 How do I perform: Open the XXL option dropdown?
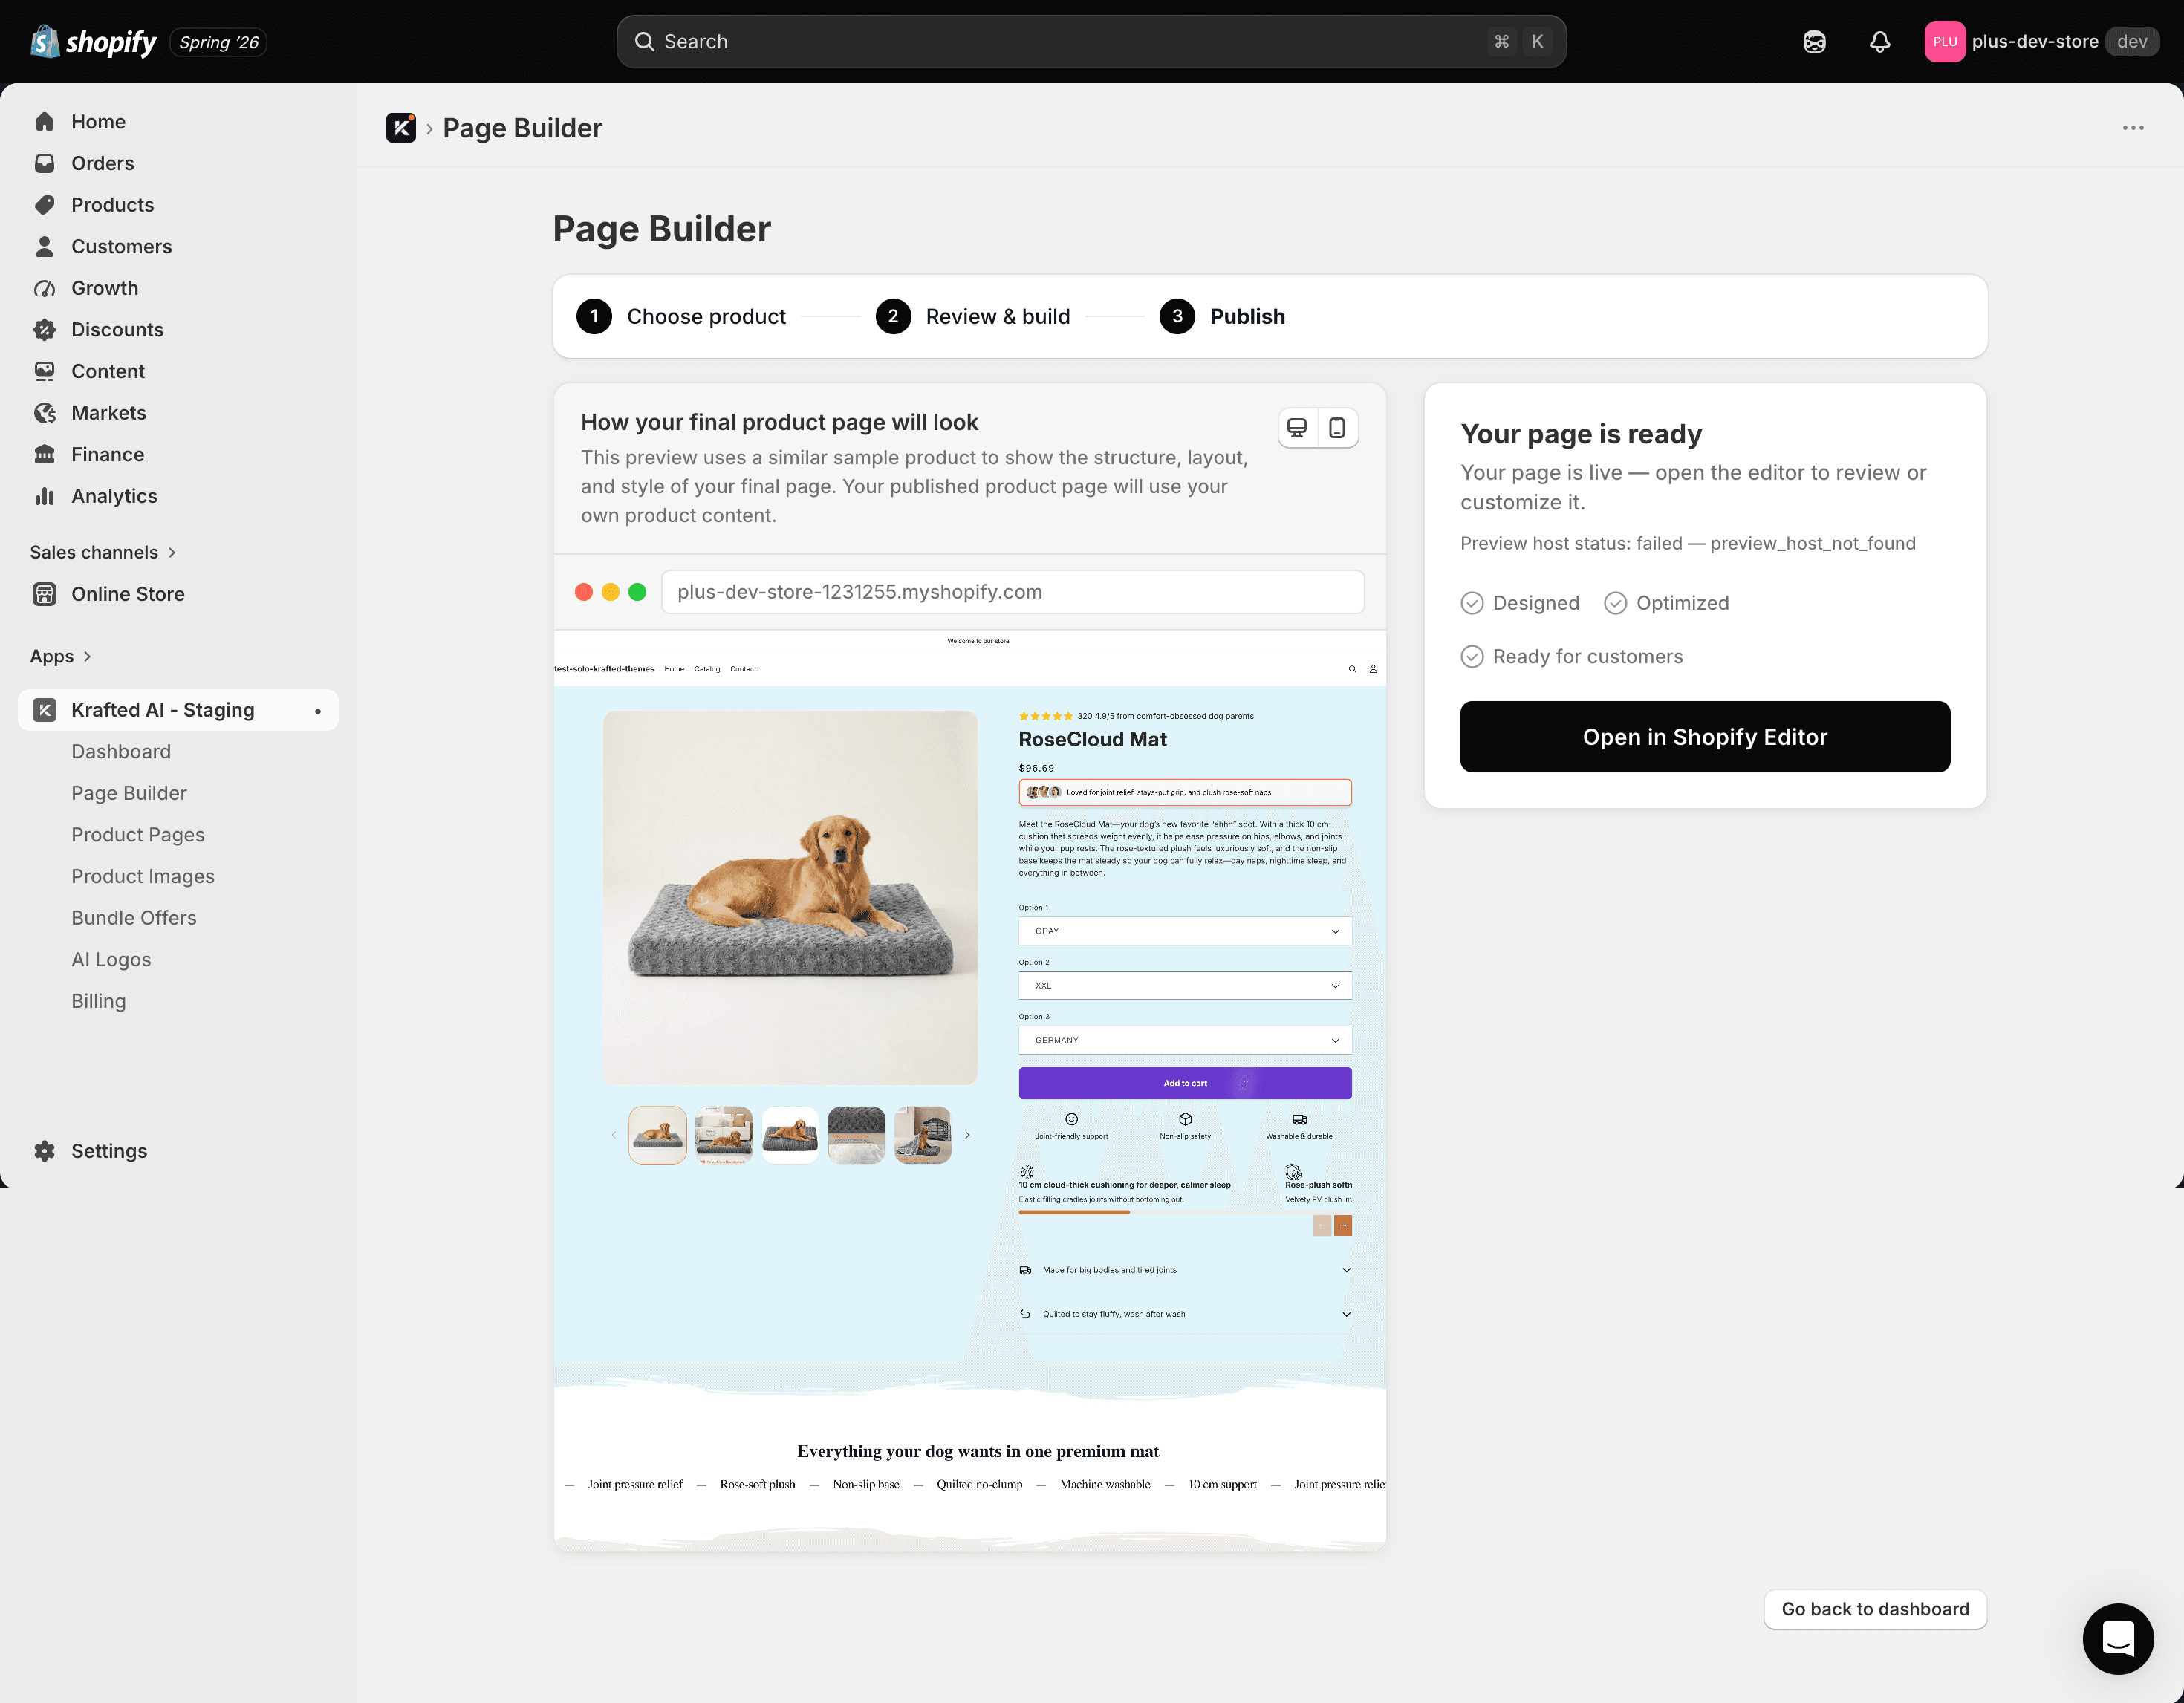tap(1185, 985)
